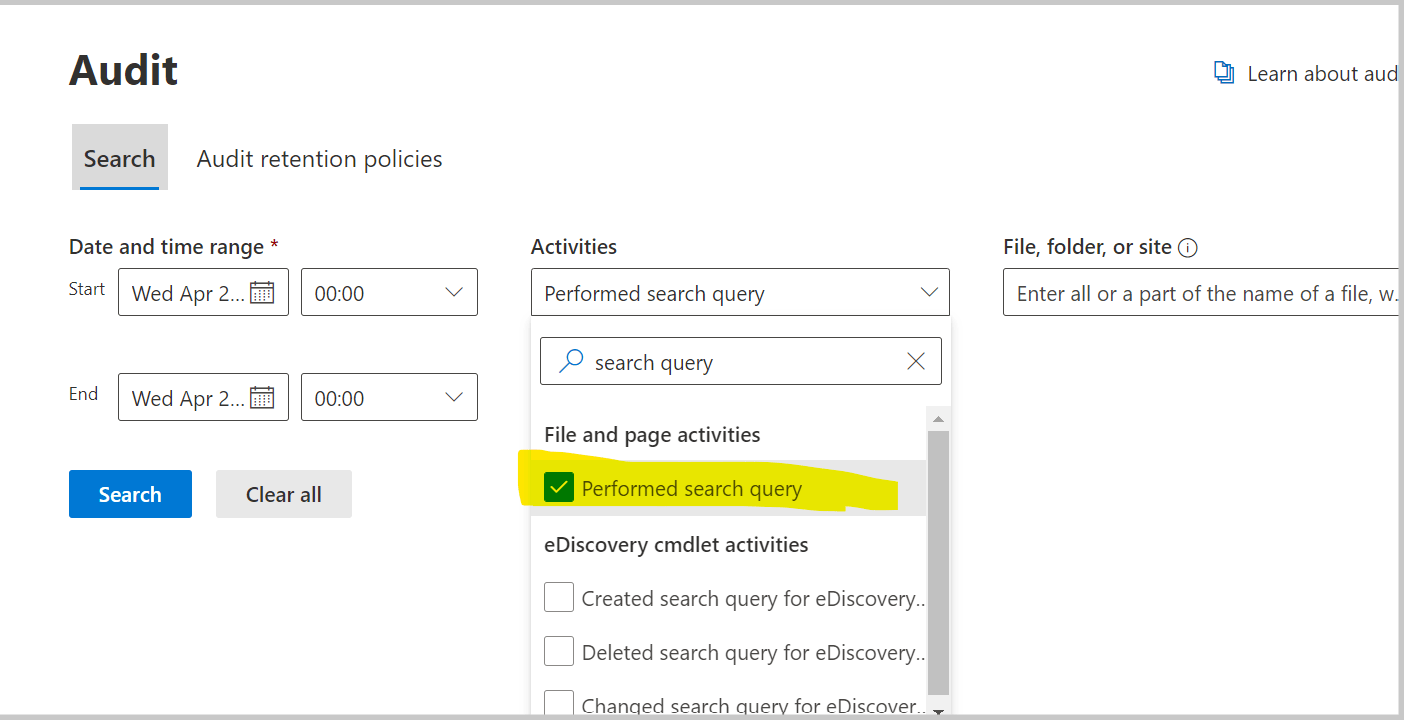Uncheck Performed search query checkbox
The height and width of the screenshot is (720, 1404).
(x=558, y=488)
